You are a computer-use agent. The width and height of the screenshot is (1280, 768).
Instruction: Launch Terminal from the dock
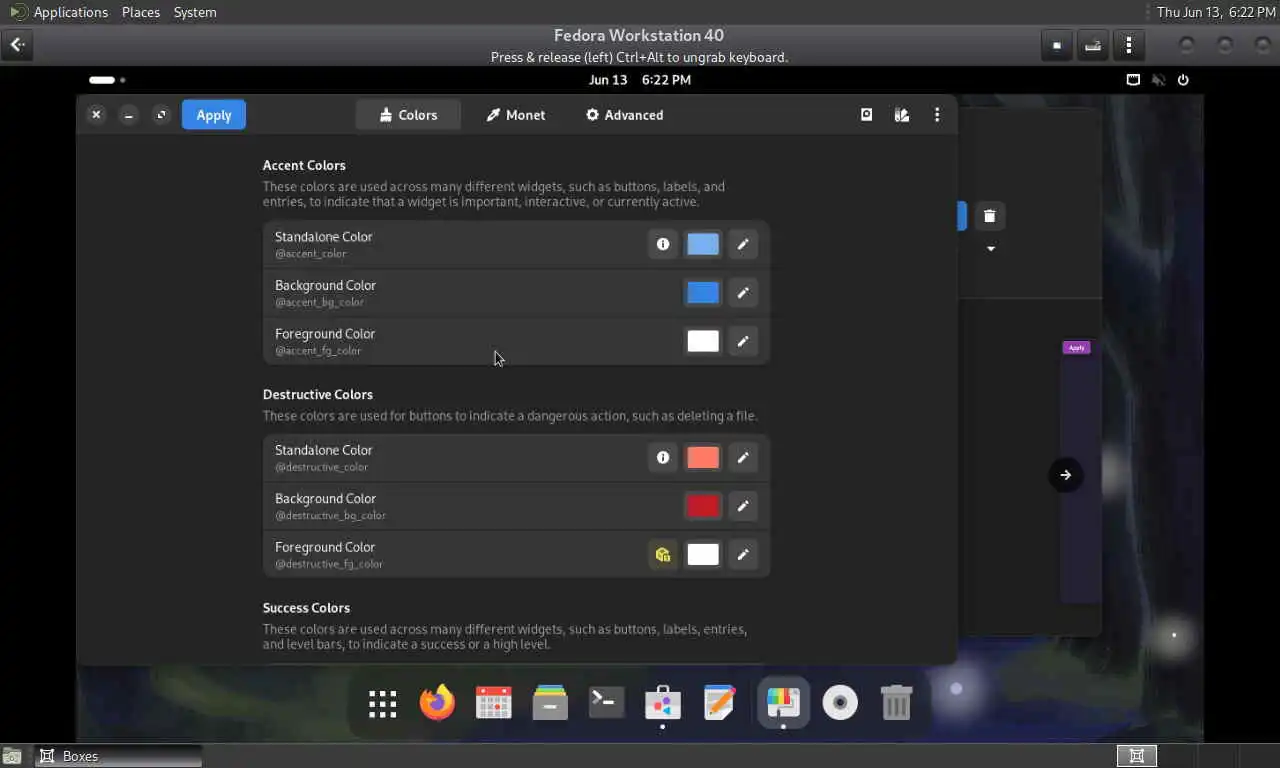[607, 703]
